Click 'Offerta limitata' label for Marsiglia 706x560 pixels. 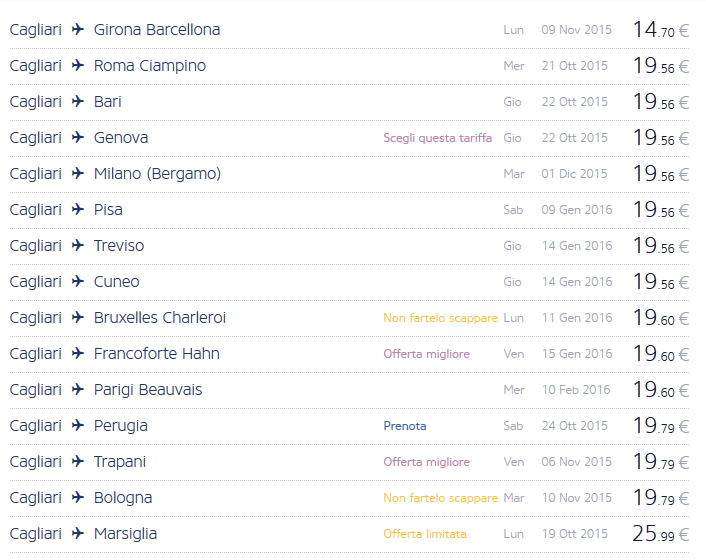[424, 534]
